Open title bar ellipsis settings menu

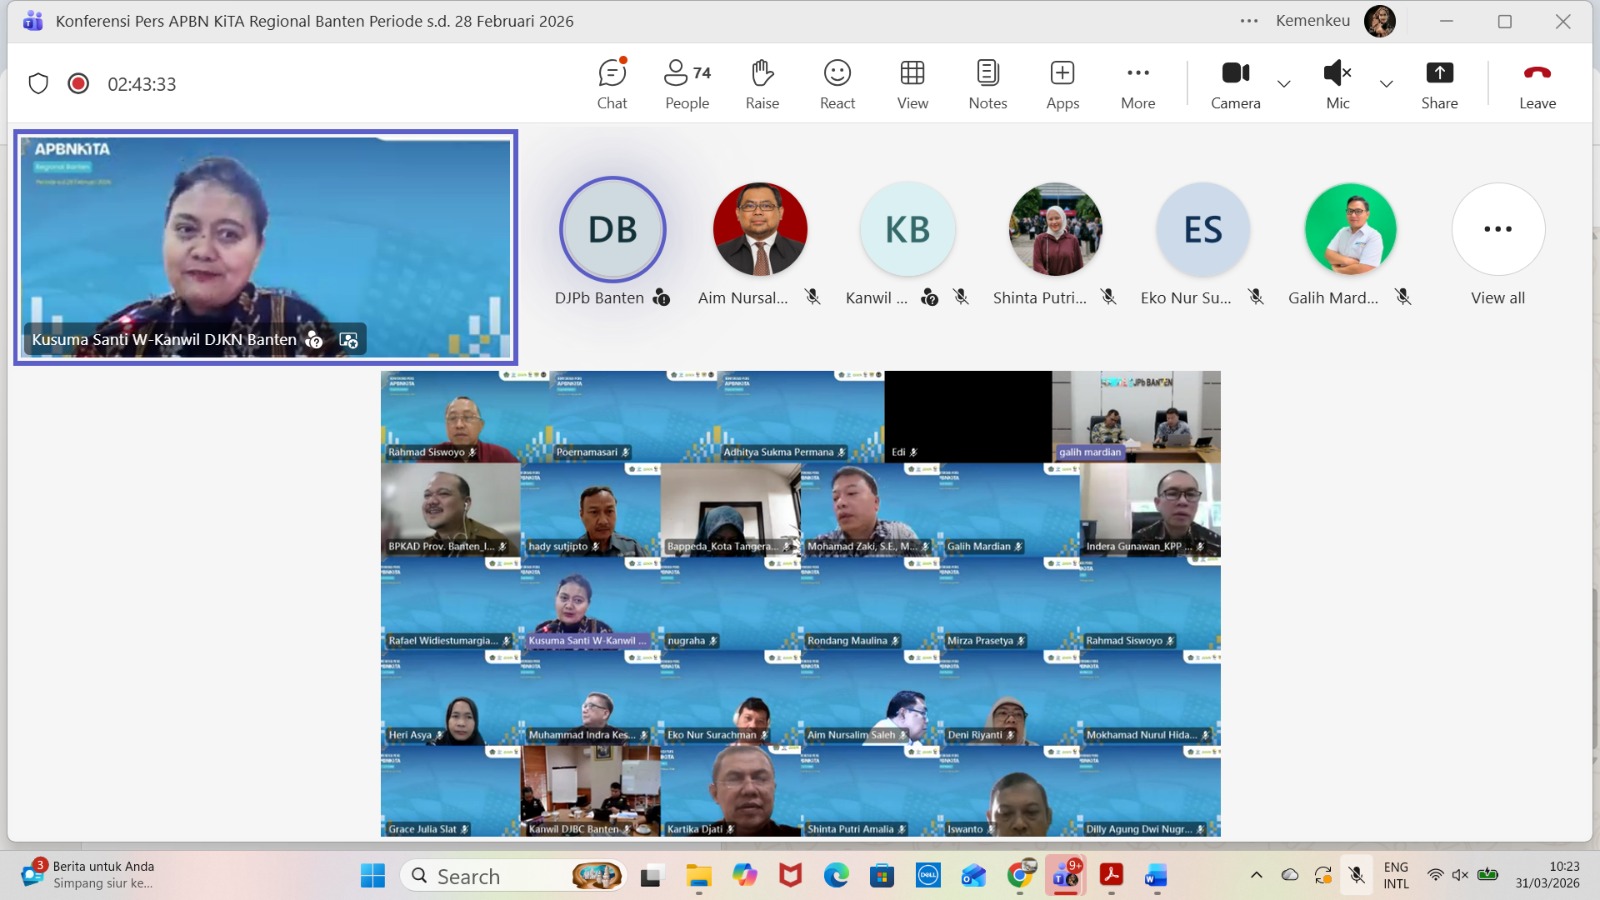pos(1249,21)
